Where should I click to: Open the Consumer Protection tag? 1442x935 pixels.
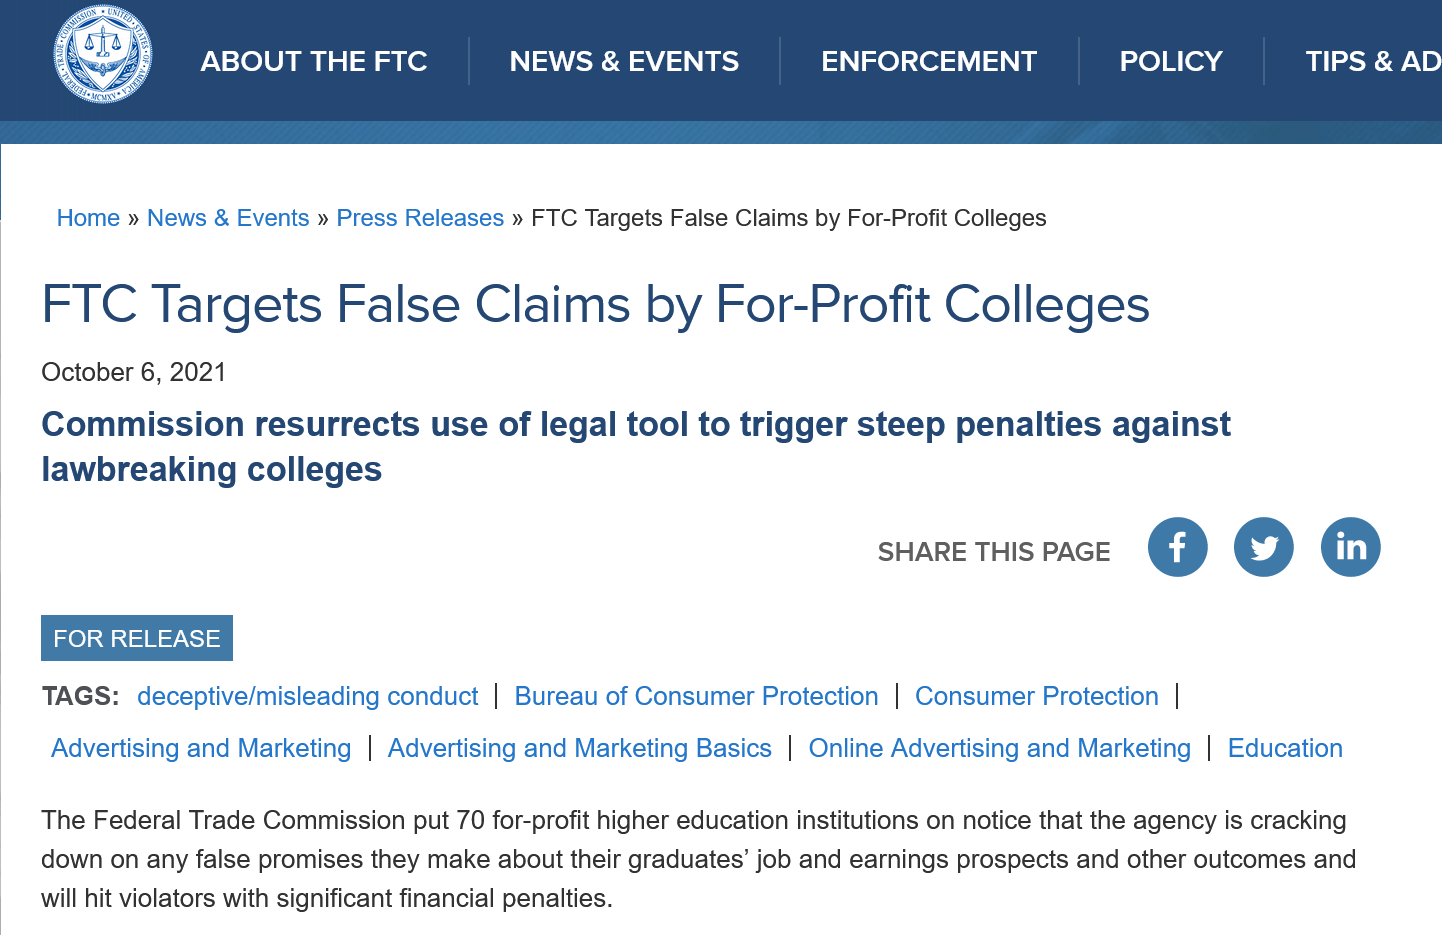(x=1036, y=696)
